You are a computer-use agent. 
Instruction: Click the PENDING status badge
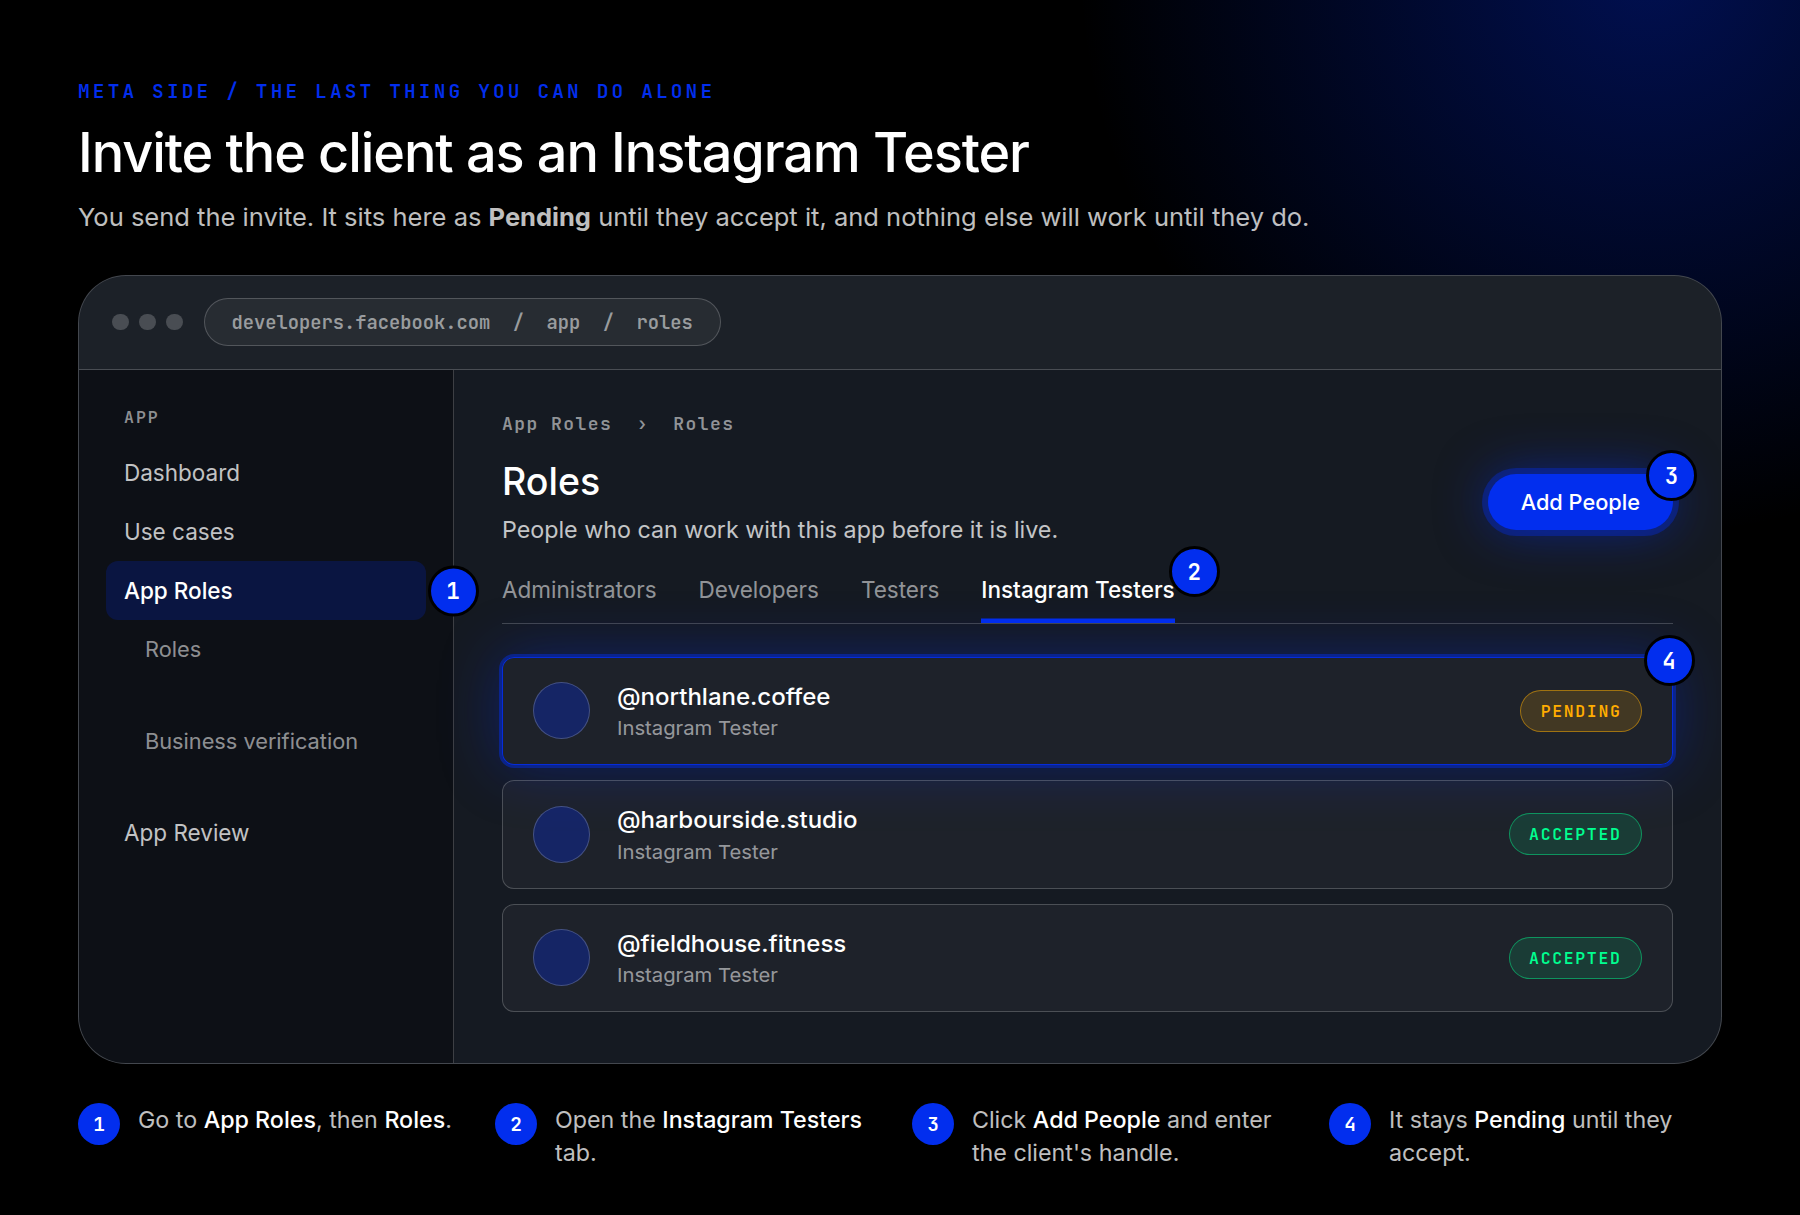coord(1580,711)
